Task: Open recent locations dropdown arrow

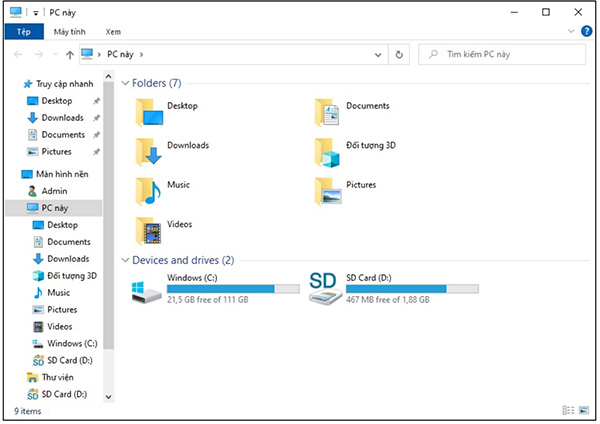Action: click(55, 55)
